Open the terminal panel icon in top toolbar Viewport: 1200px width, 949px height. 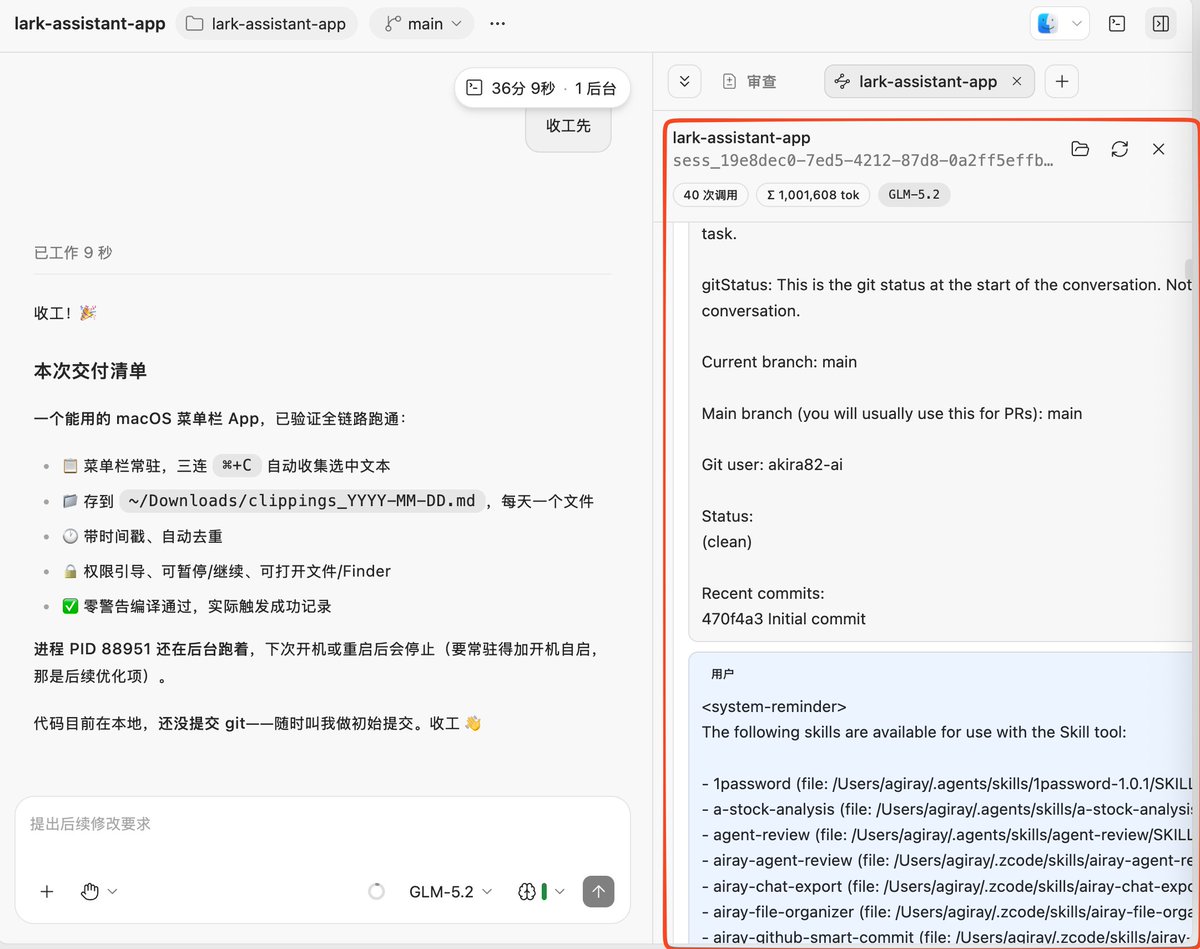[1118, 24]
